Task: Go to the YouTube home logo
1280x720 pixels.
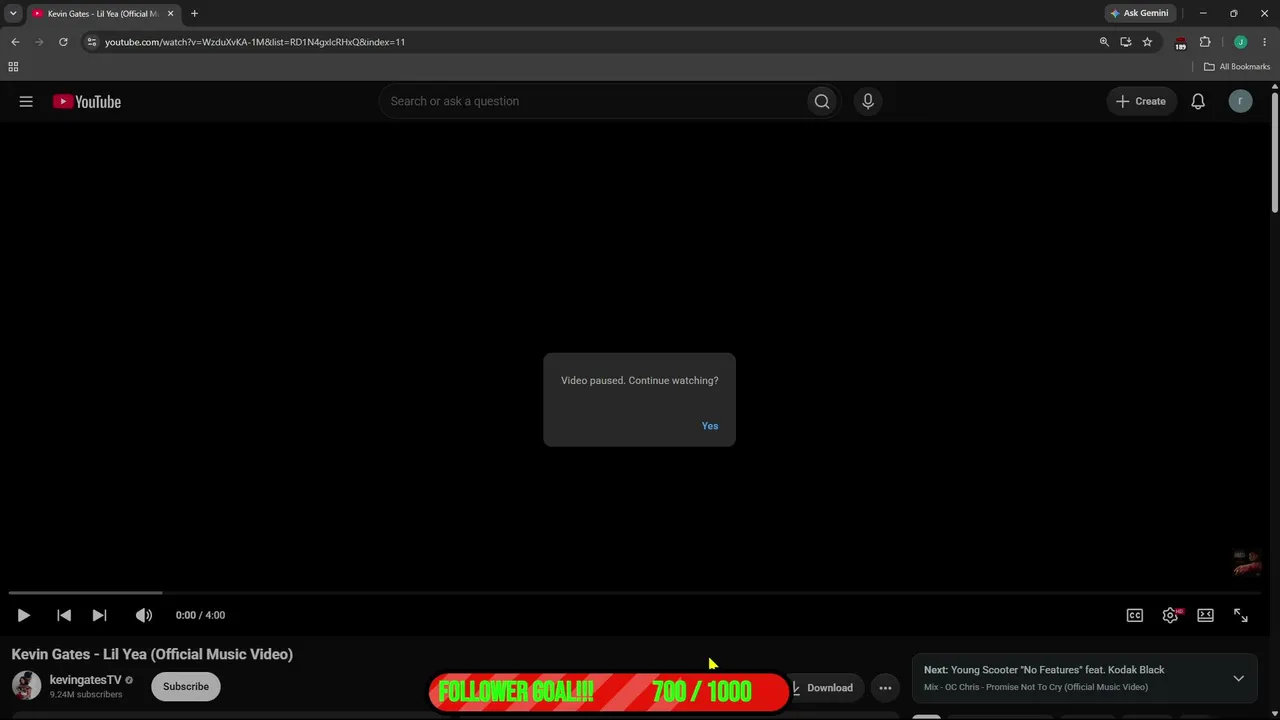Action: pos(87,101)
